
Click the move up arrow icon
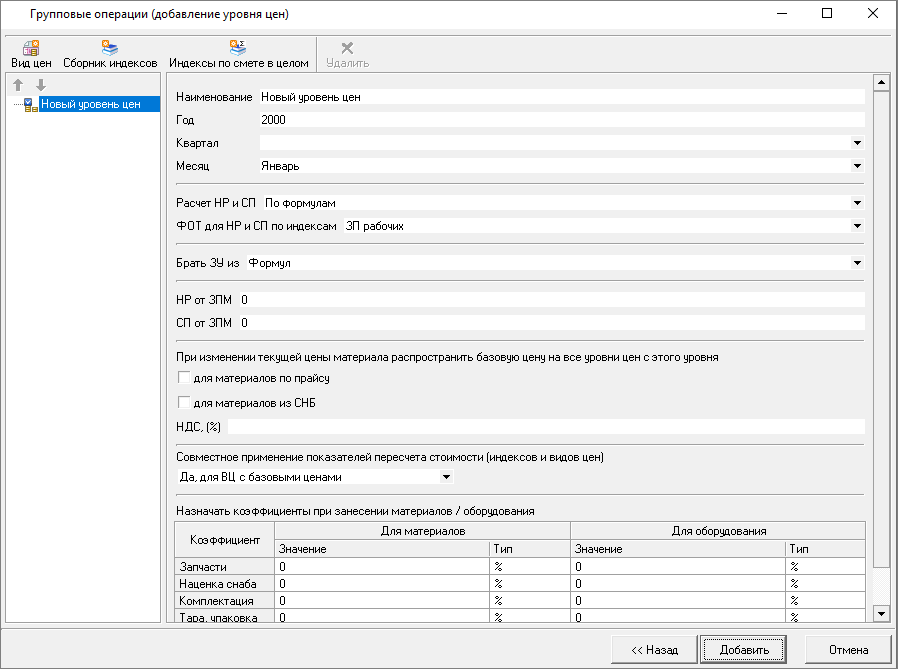click(18, 85)
